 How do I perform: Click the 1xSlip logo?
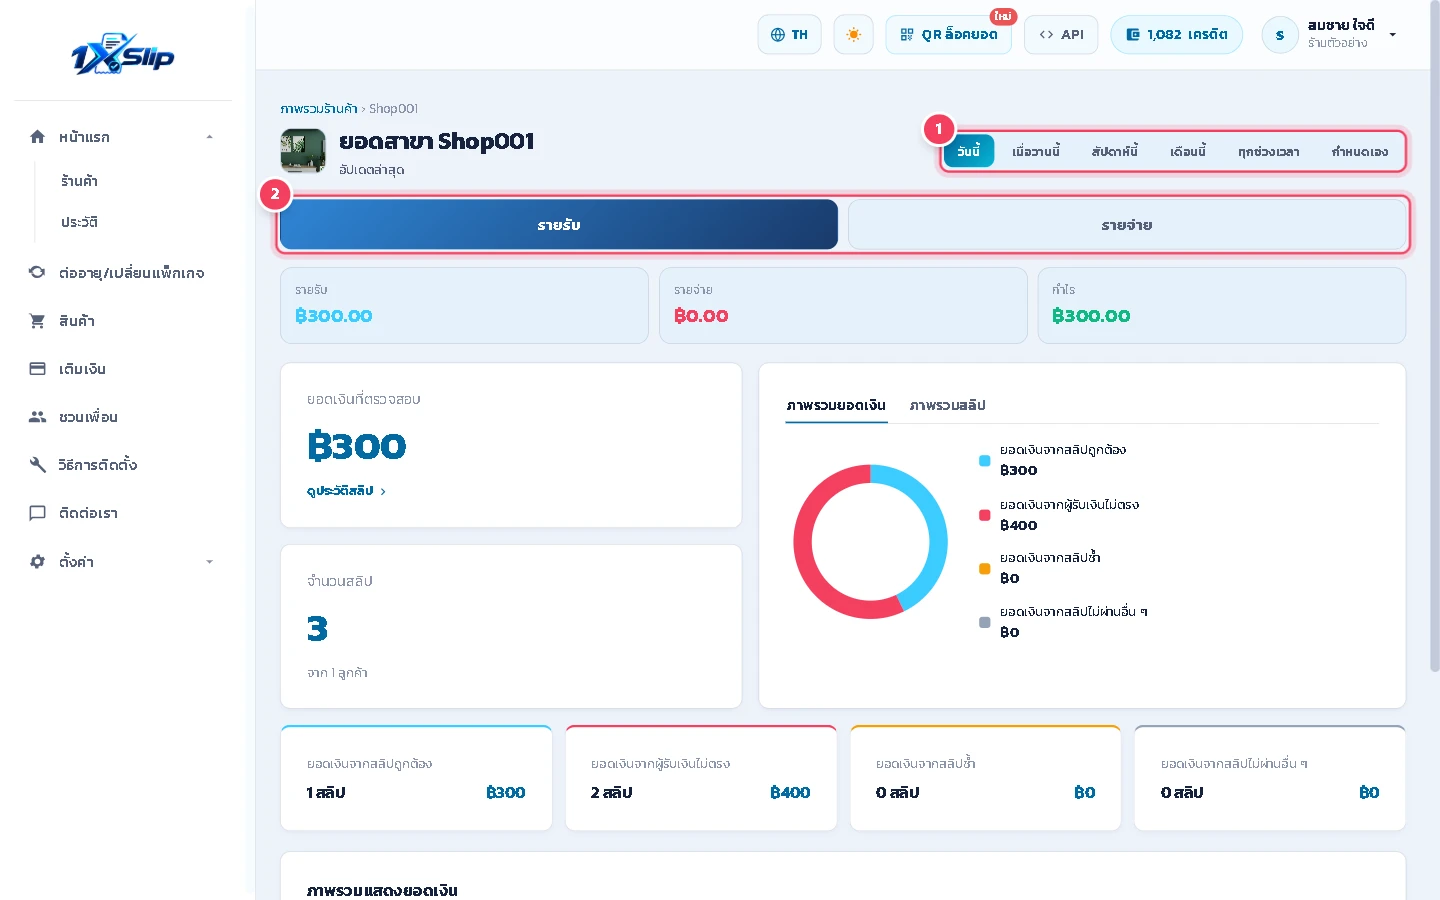pos(123,55)
